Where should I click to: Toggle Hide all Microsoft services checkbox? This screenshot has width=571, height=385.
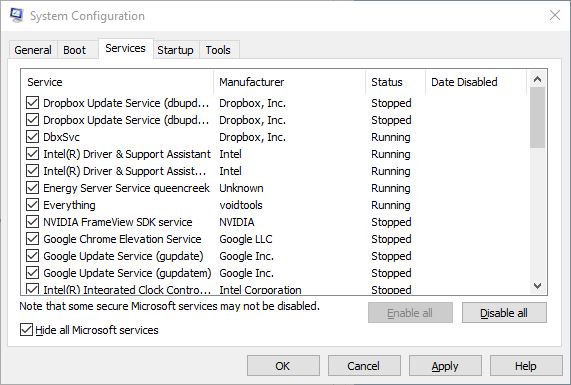coord(26,330)
